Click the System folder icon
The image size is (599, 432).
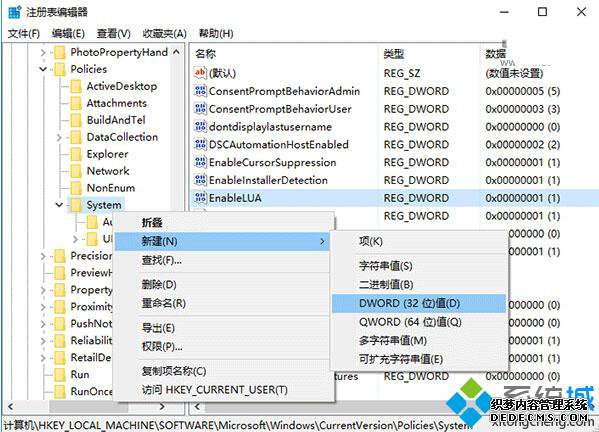(76, 205)
